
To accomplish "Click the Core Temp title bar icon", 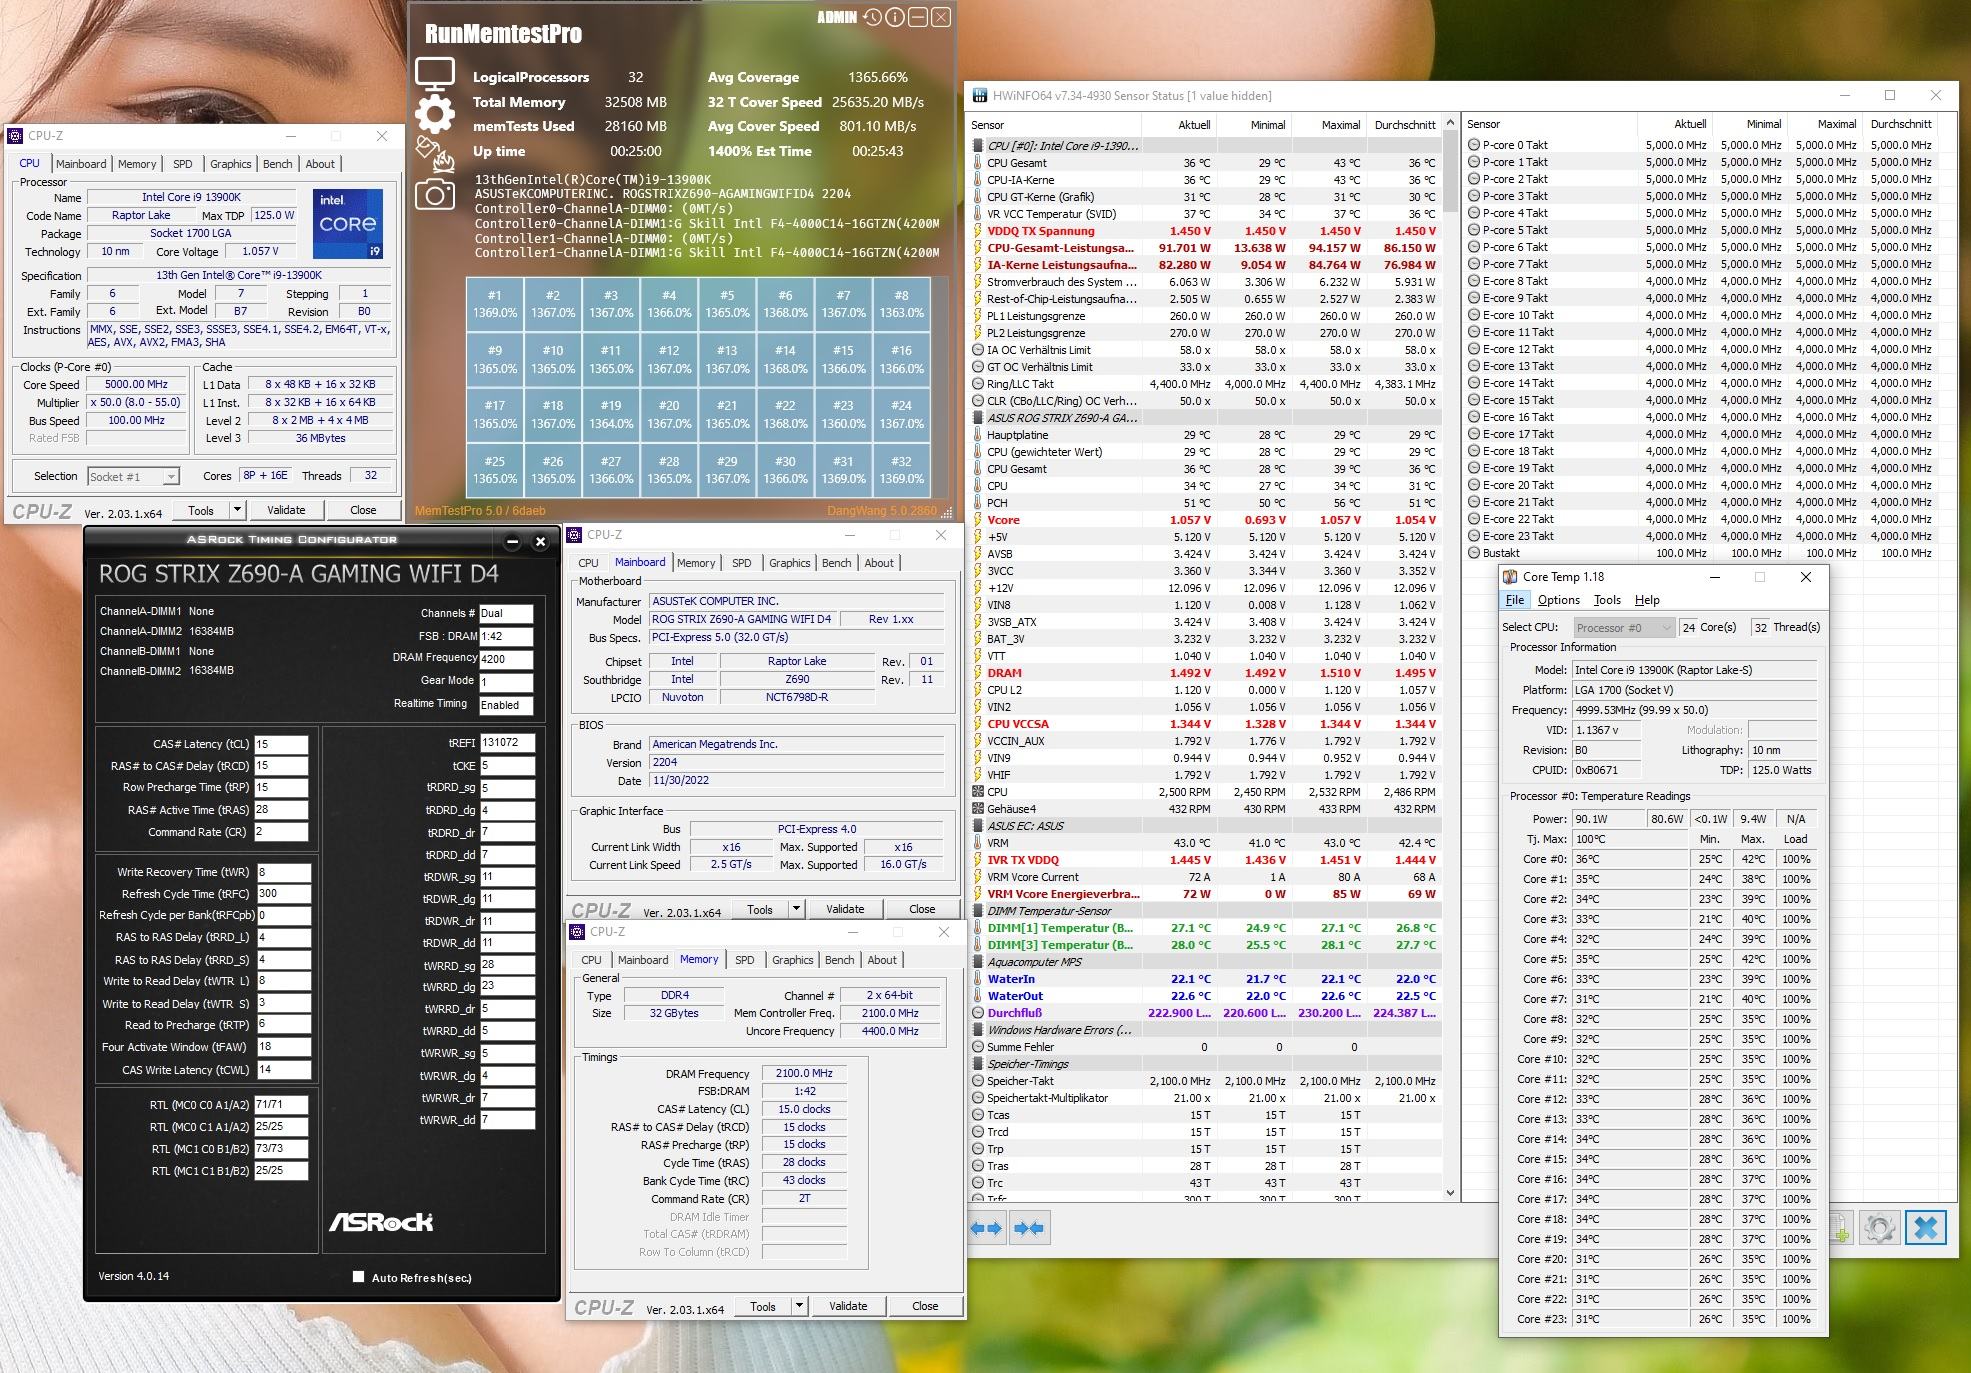I will click(x=1510, y=577).
